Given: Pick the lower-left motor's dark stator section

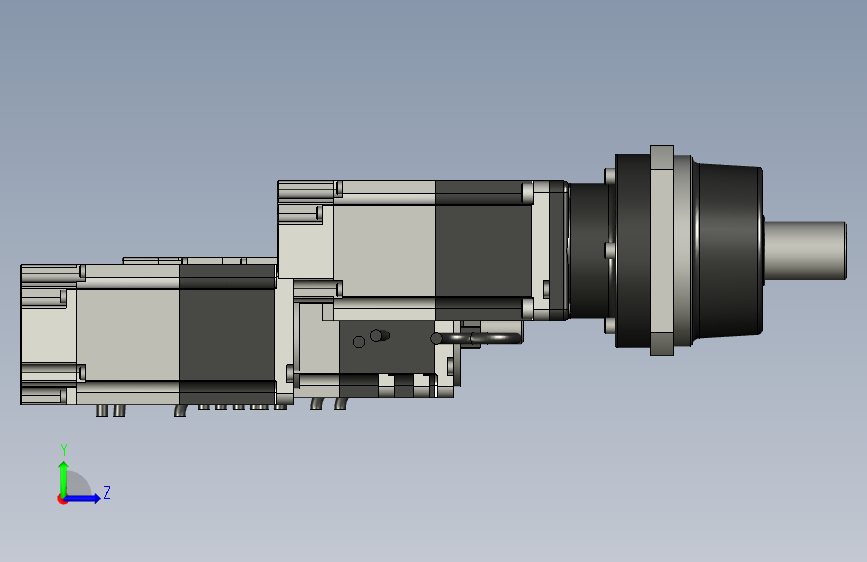Looking at the screenshot, I should (x=227, y=334).
